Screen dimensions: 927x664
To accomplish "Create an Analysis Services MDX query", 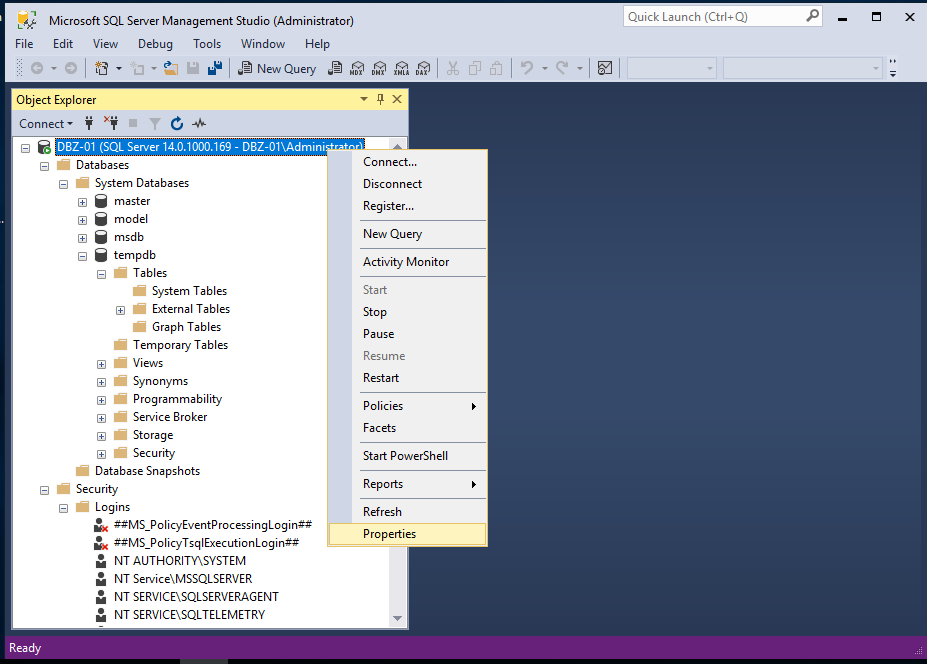I will tap(357, 69).
